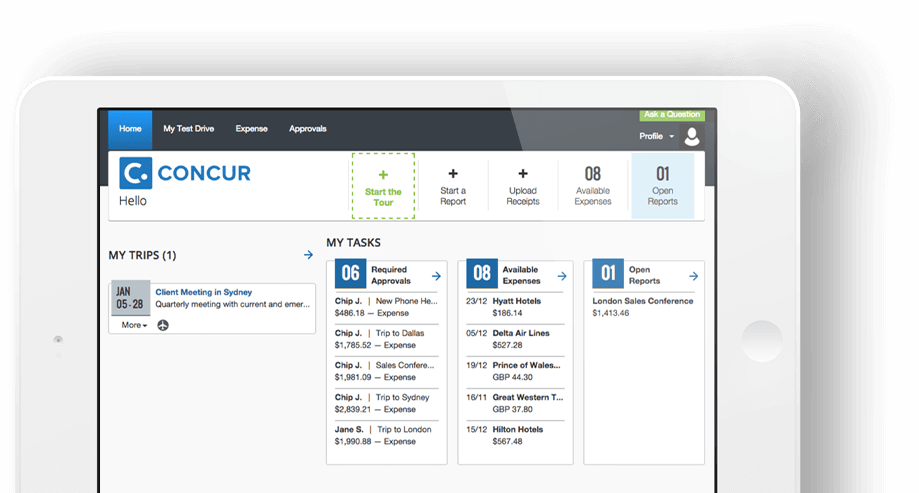
Task: Click the plus icon for Upload Receipts
Action: pos(523,174)
